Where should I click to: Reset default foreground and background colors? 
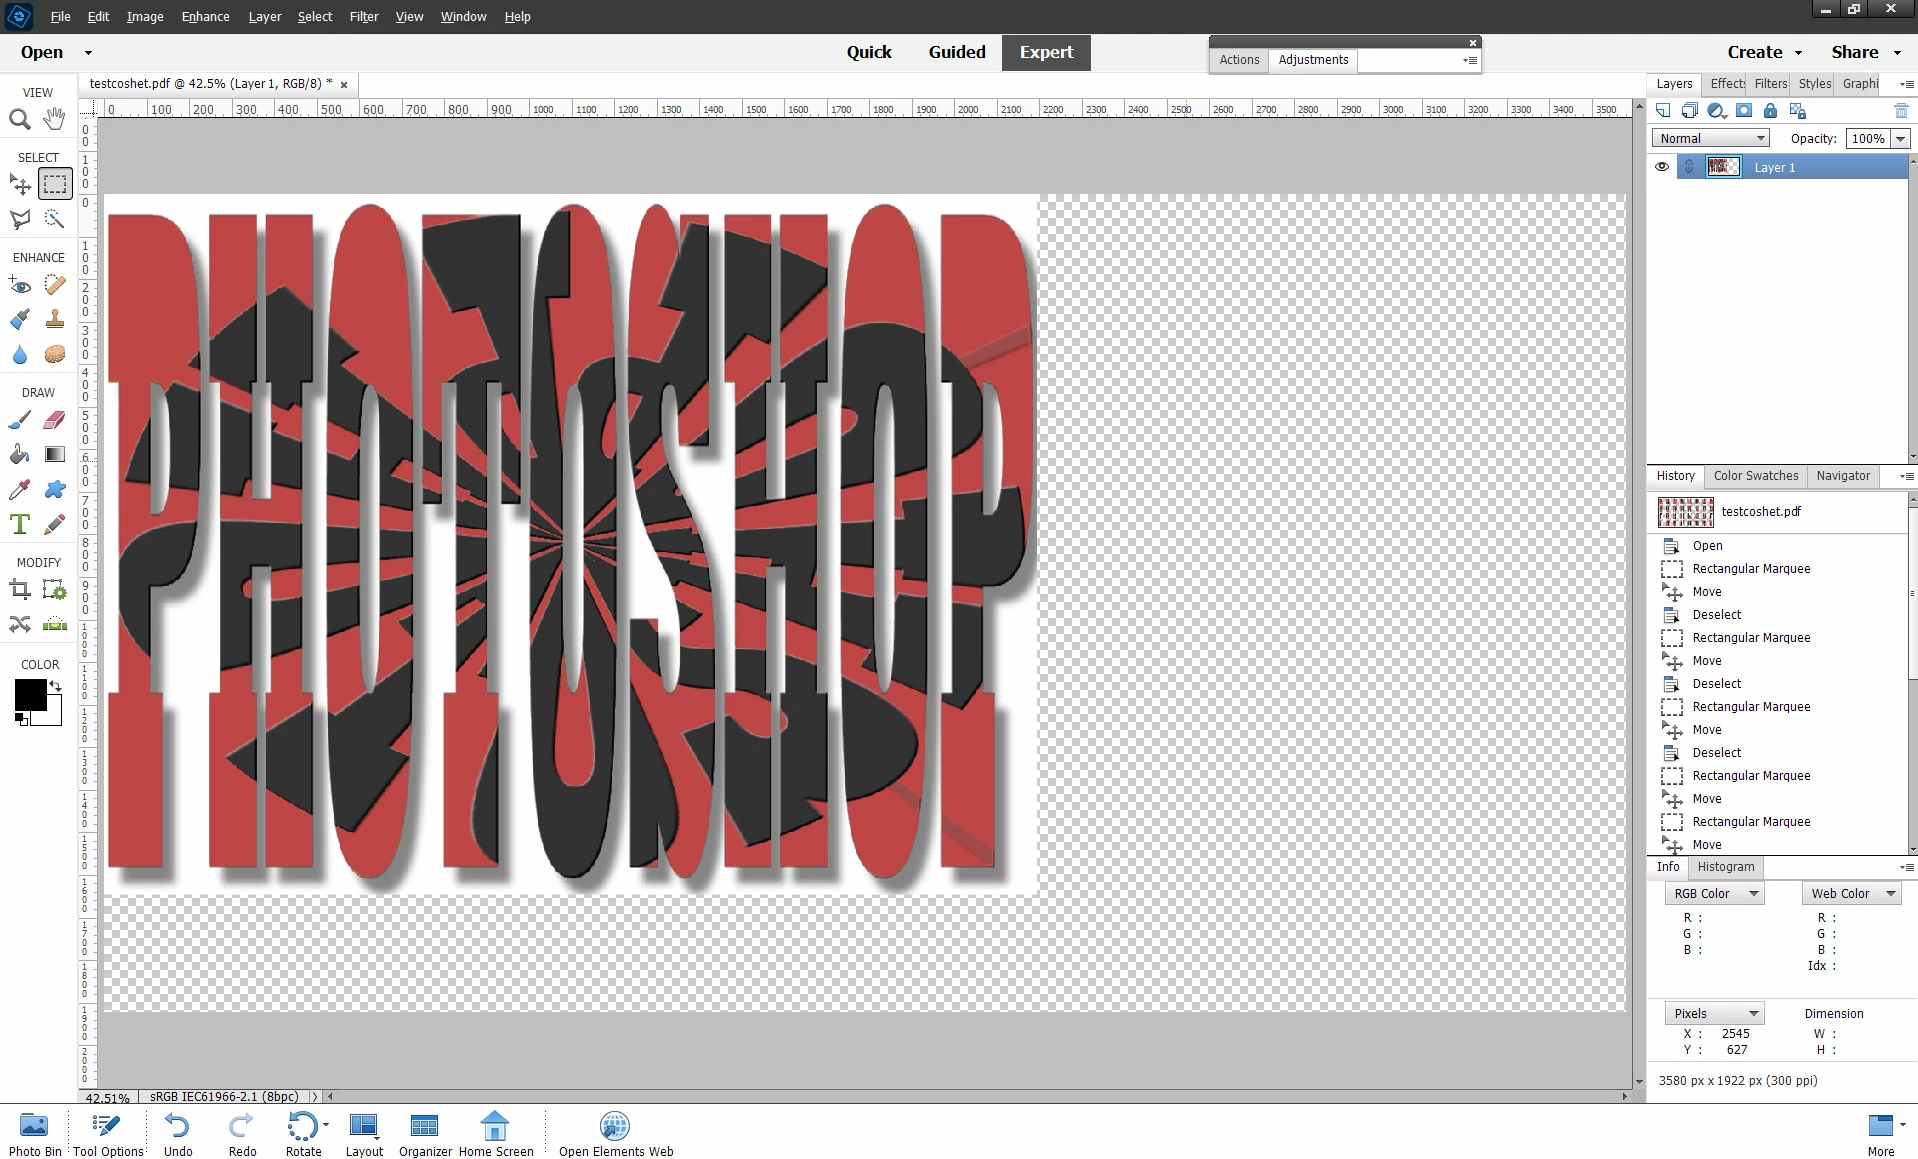pos(21,719)
